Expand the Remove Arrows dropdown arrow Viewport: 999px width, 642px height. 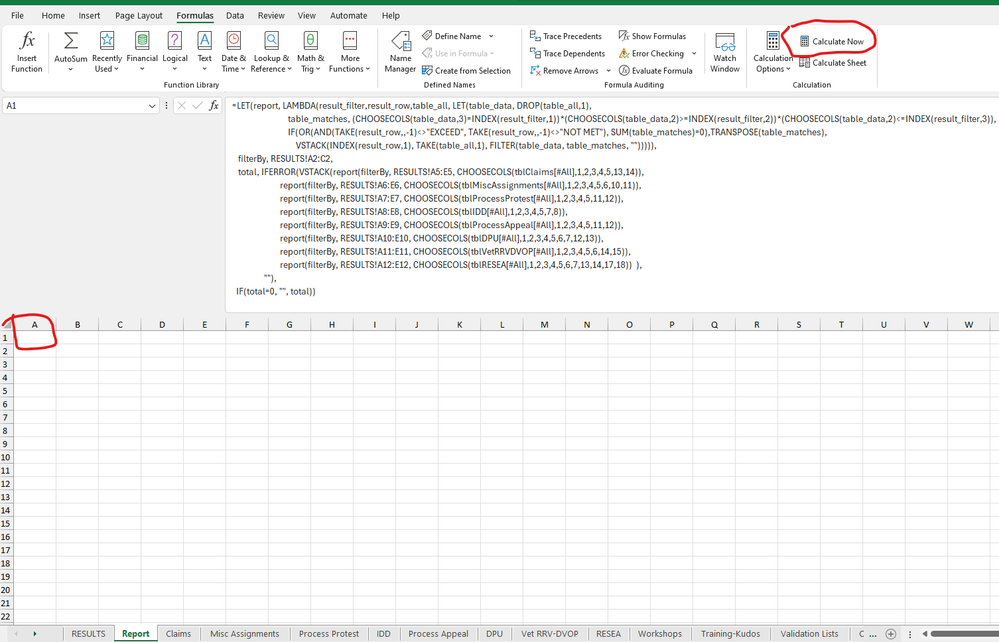coord(608,71)
